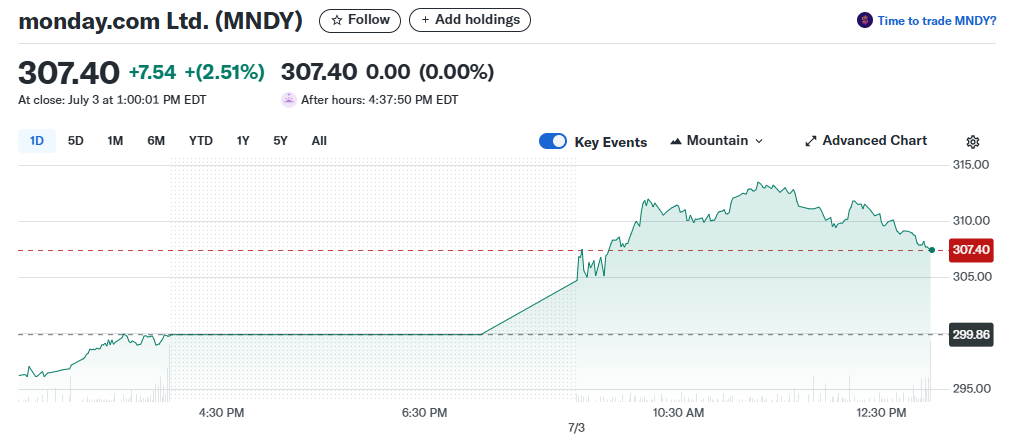1018x447 pixels.
Task: Click the 299.86 previous close tag
Action: (971, 335)
